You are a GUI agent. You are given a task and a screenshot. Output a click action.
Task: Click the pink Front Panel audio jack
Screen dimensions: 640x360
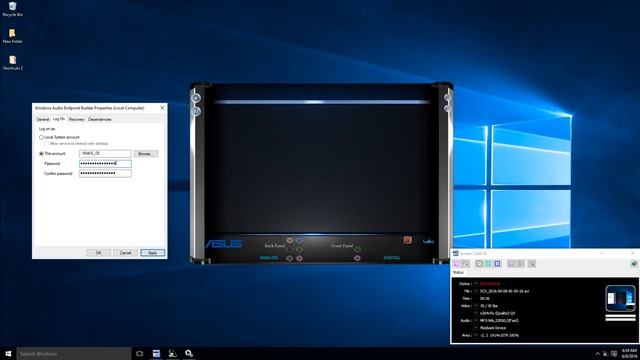(x=357, y=258)
